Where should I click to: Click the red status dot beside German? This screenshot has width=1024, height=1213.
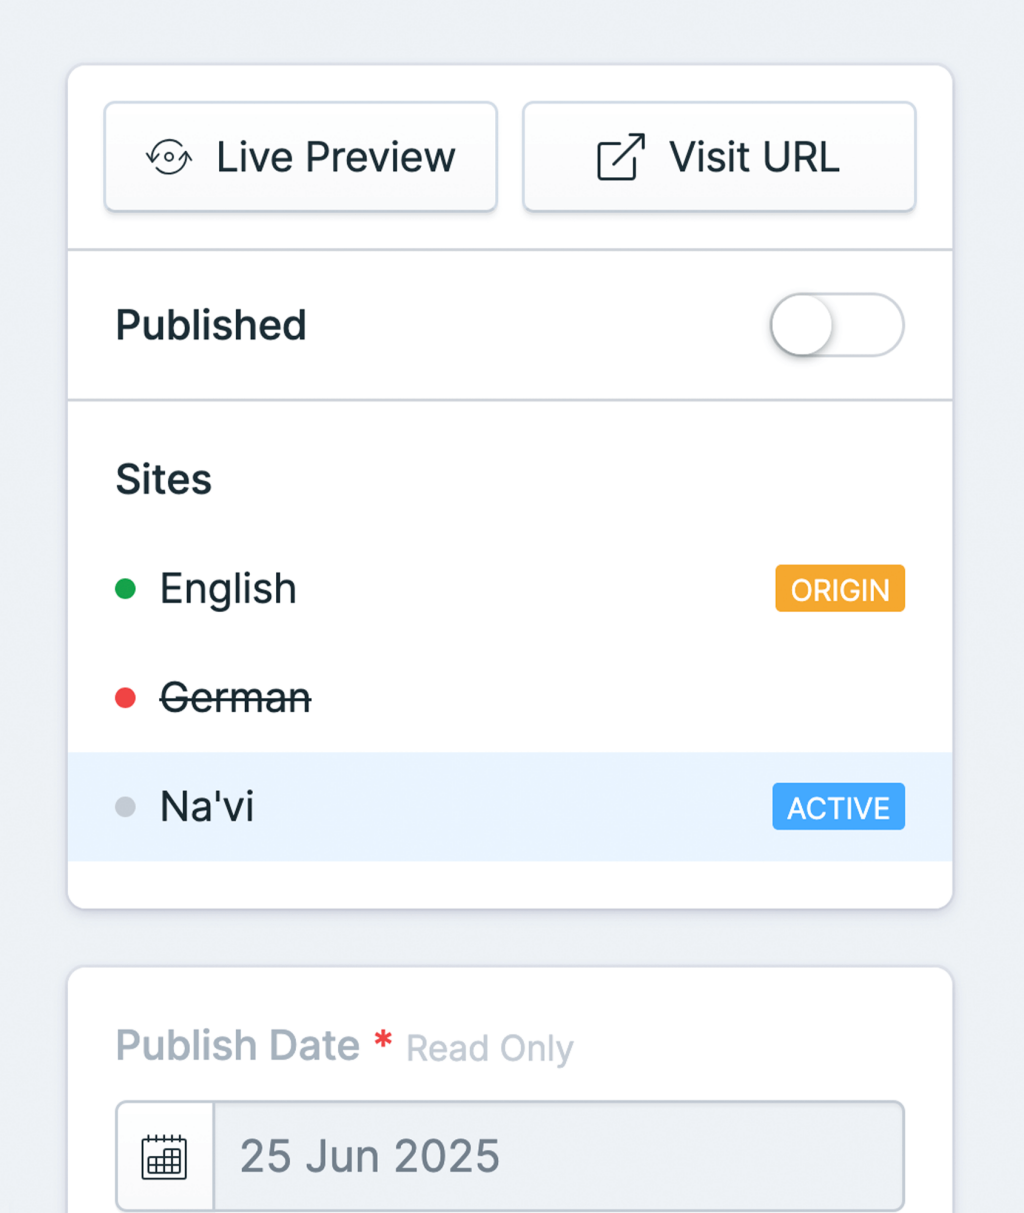coord(125,697)
